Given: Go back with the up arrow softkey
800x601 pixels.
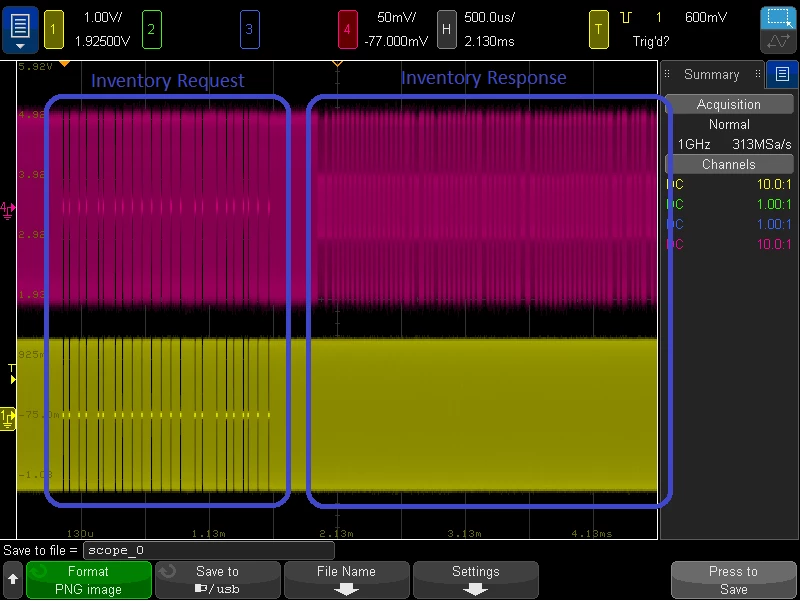Looking at the screenshot, I should tap(13, 580).
